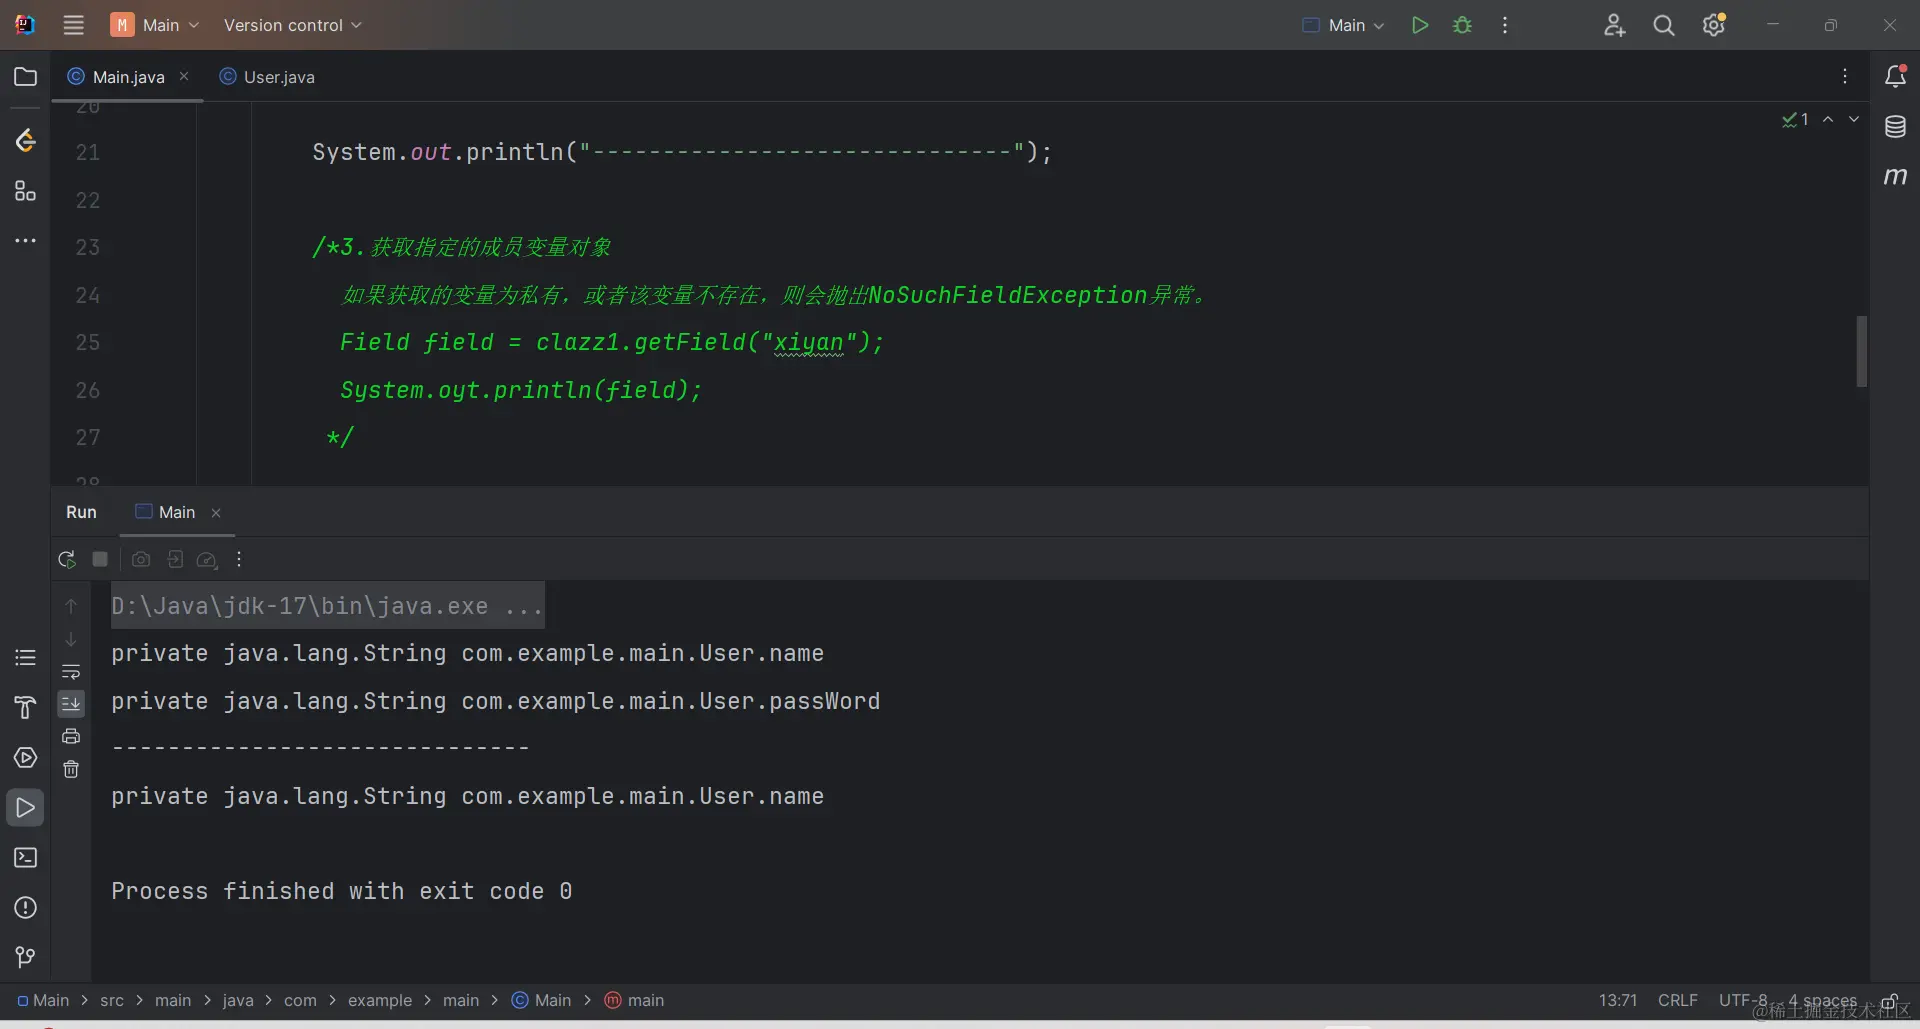
Task: Rerun Main in the Run panel
Action: (67, 560)
